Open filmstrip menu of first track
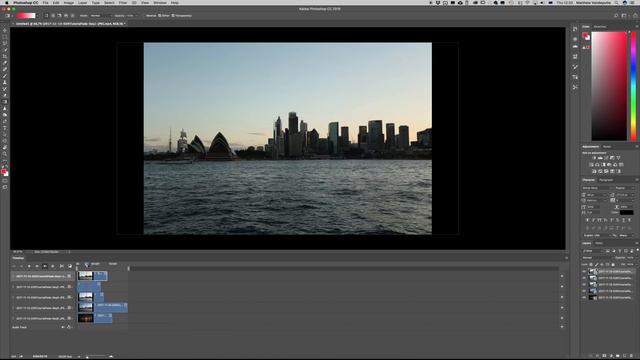Image resolution: width=640 pixels, height=360 pixels. click(x=69, y=276)
